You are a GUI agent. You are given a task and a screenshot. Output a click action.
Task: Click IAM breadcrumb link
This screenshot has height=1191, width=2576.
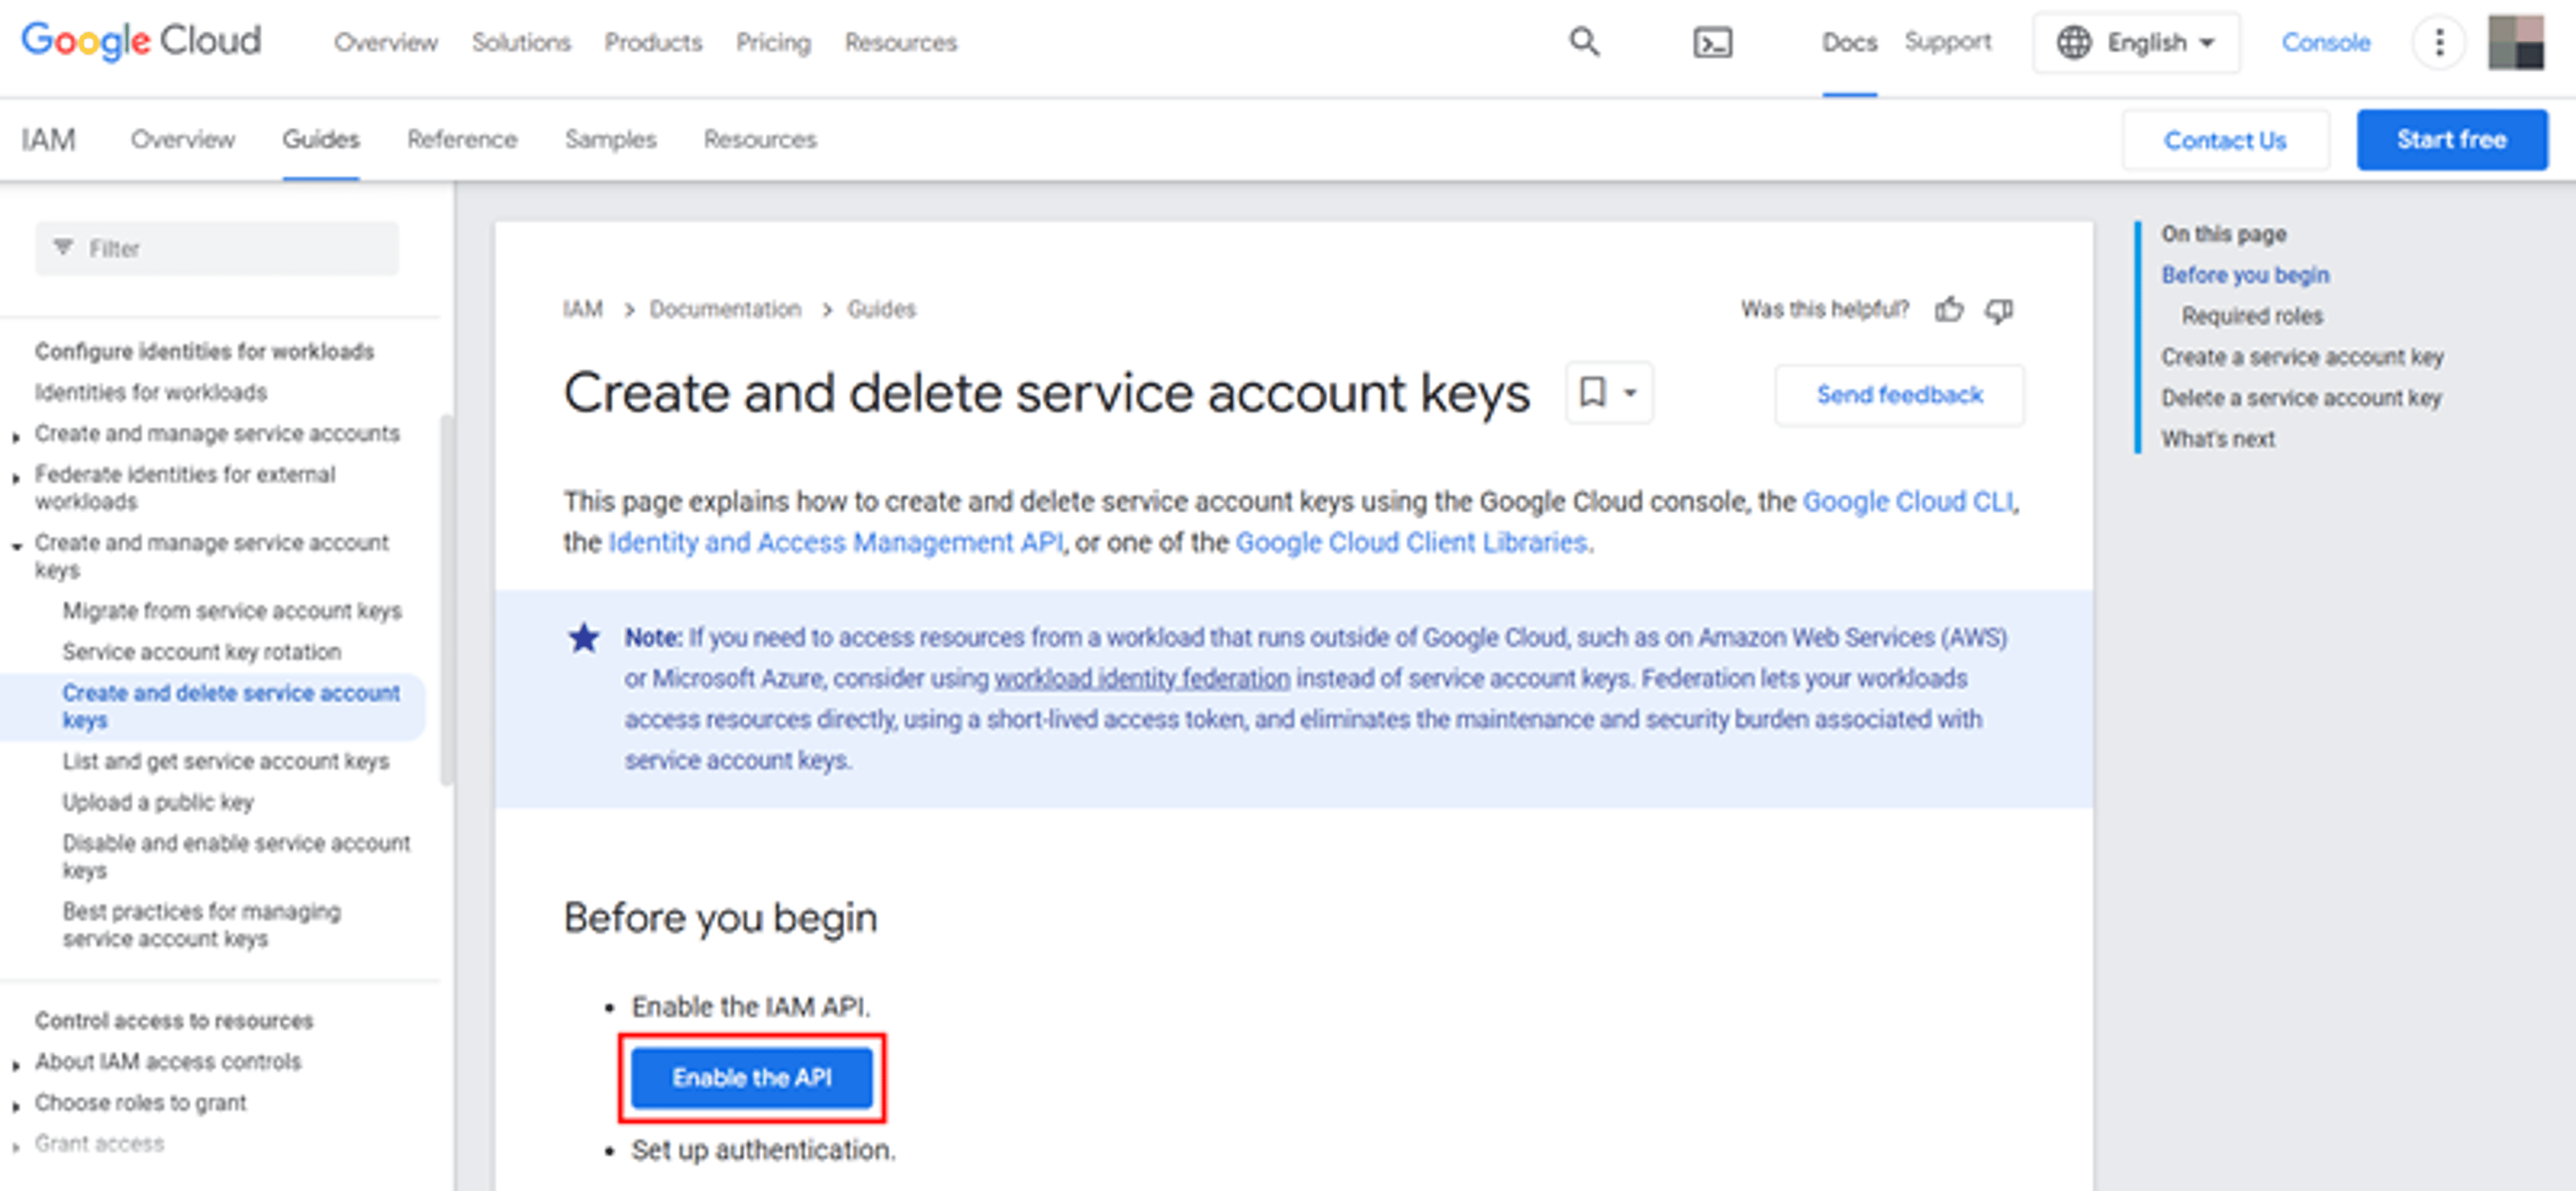tap(582, 309)
